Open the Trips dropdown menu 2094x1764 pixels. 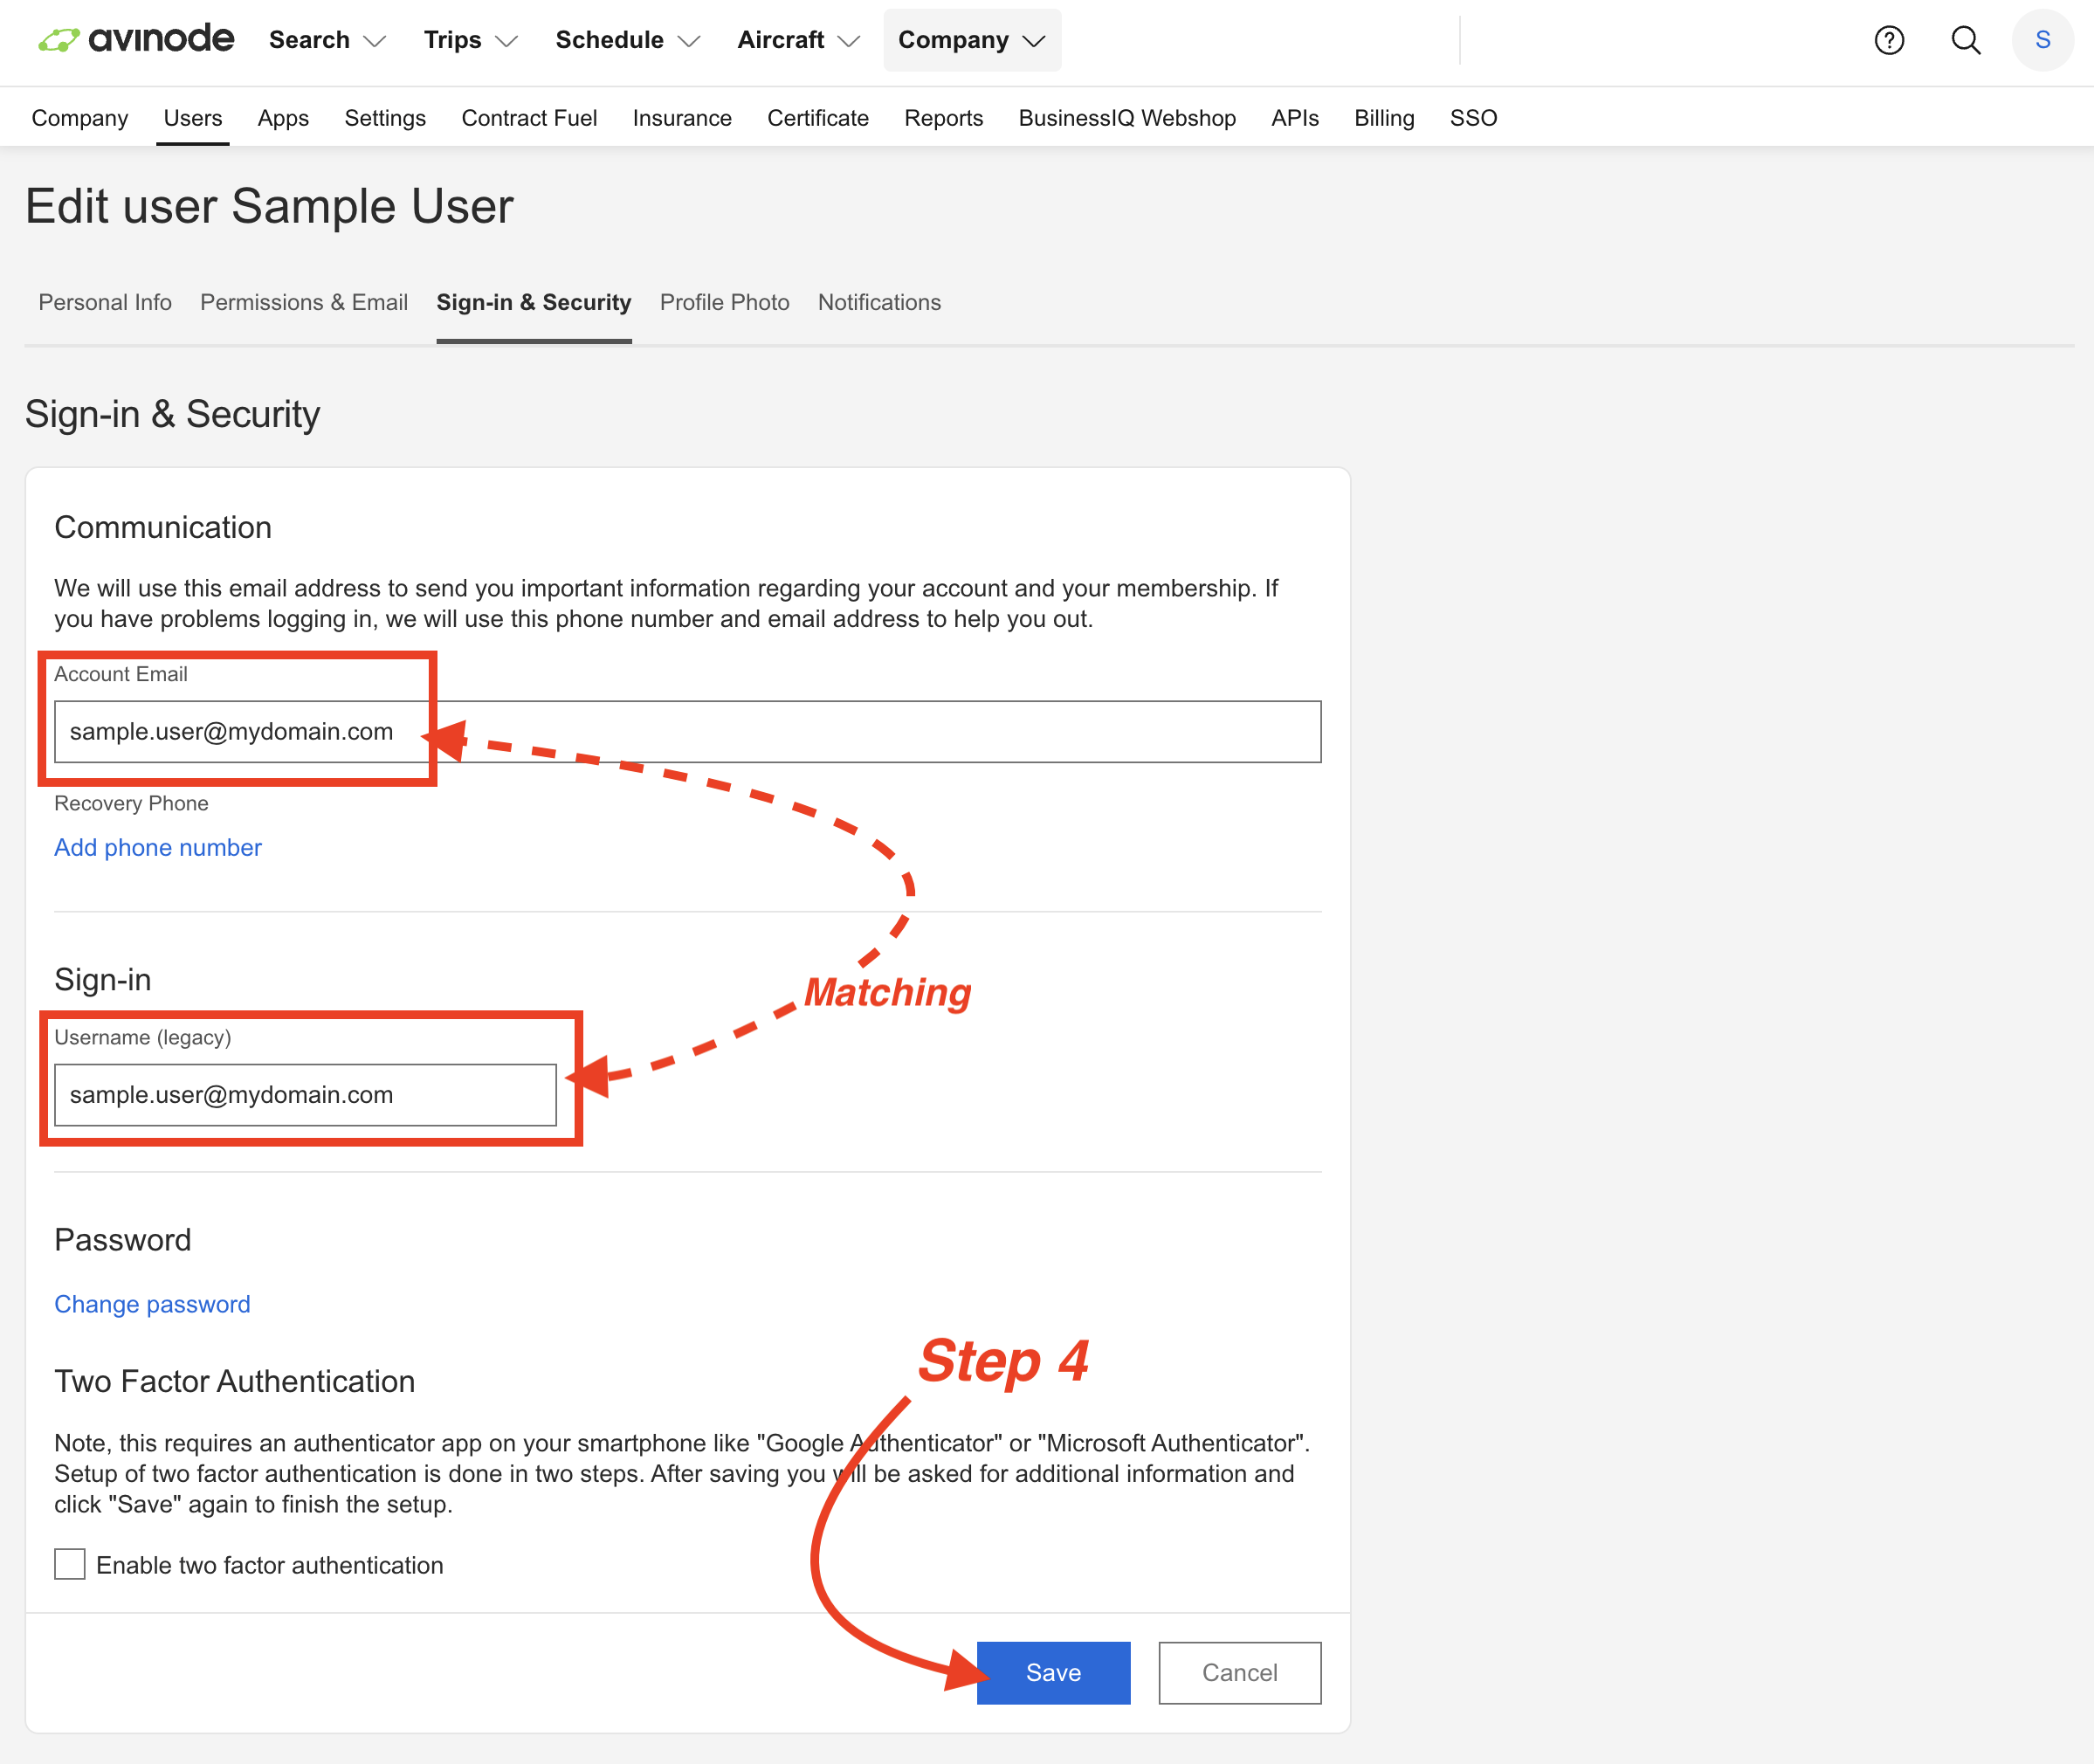(469, 40)
